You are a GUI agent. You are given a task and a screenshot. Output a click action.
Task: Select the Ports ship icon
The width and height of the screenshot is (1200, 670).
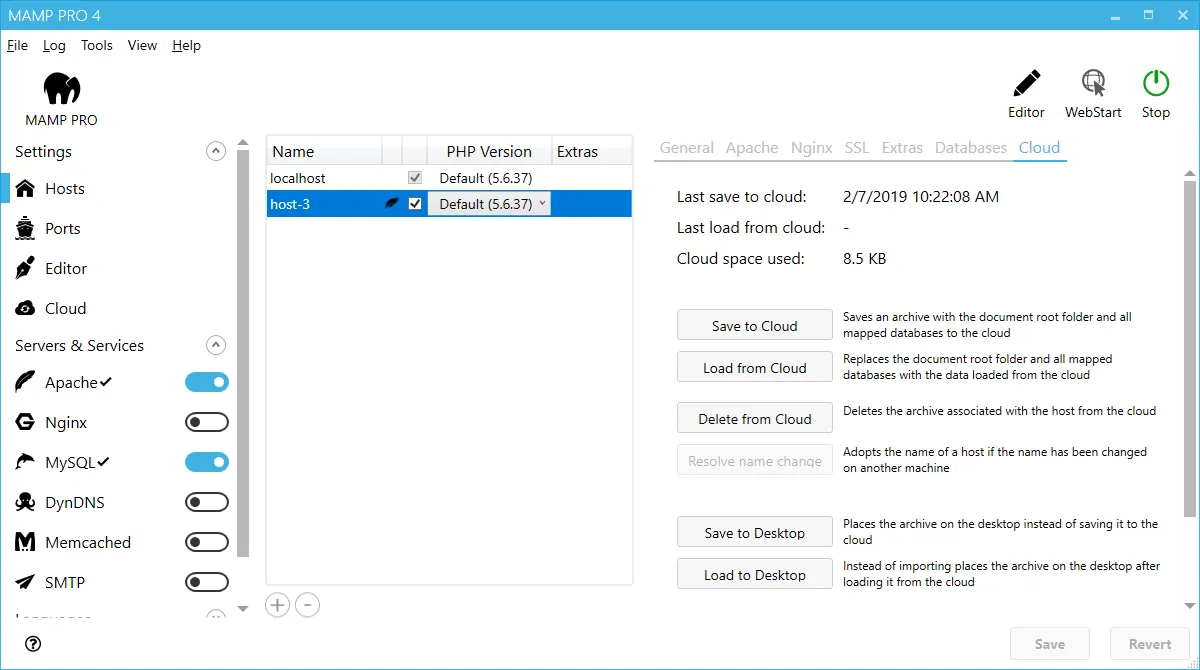(26, 228)
